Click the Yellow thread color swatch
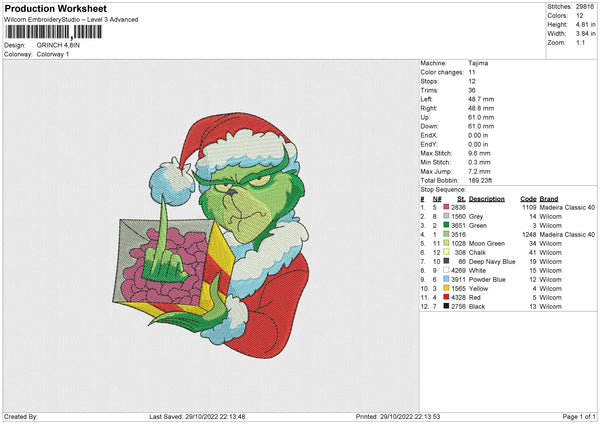Screen dimensions: 600x424 (446, 288)
